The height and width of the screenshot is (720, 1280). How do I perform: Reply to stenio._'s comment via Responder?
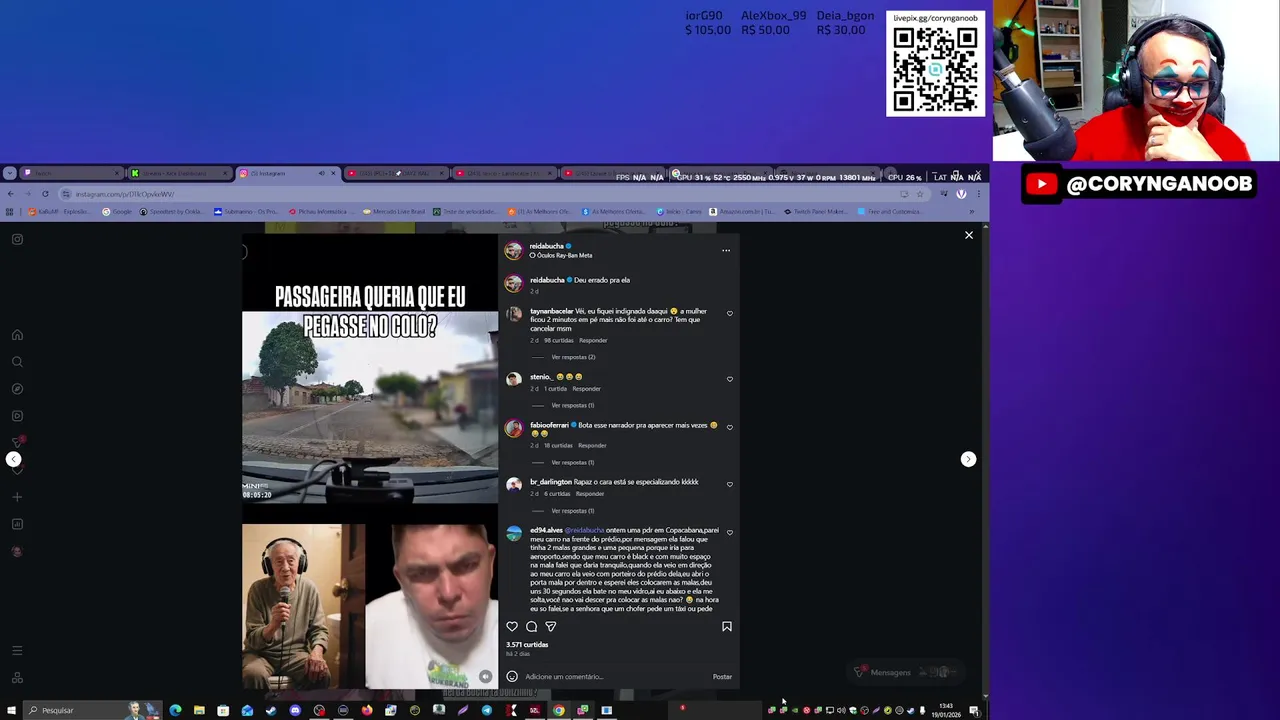coord(586,388)
